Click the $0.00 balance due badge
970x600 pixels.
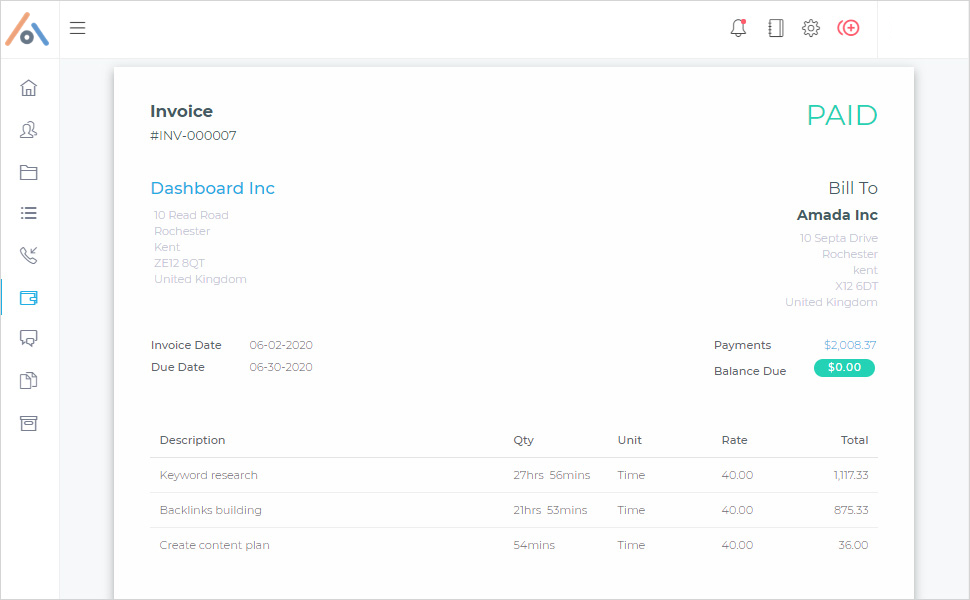[844, 368]
